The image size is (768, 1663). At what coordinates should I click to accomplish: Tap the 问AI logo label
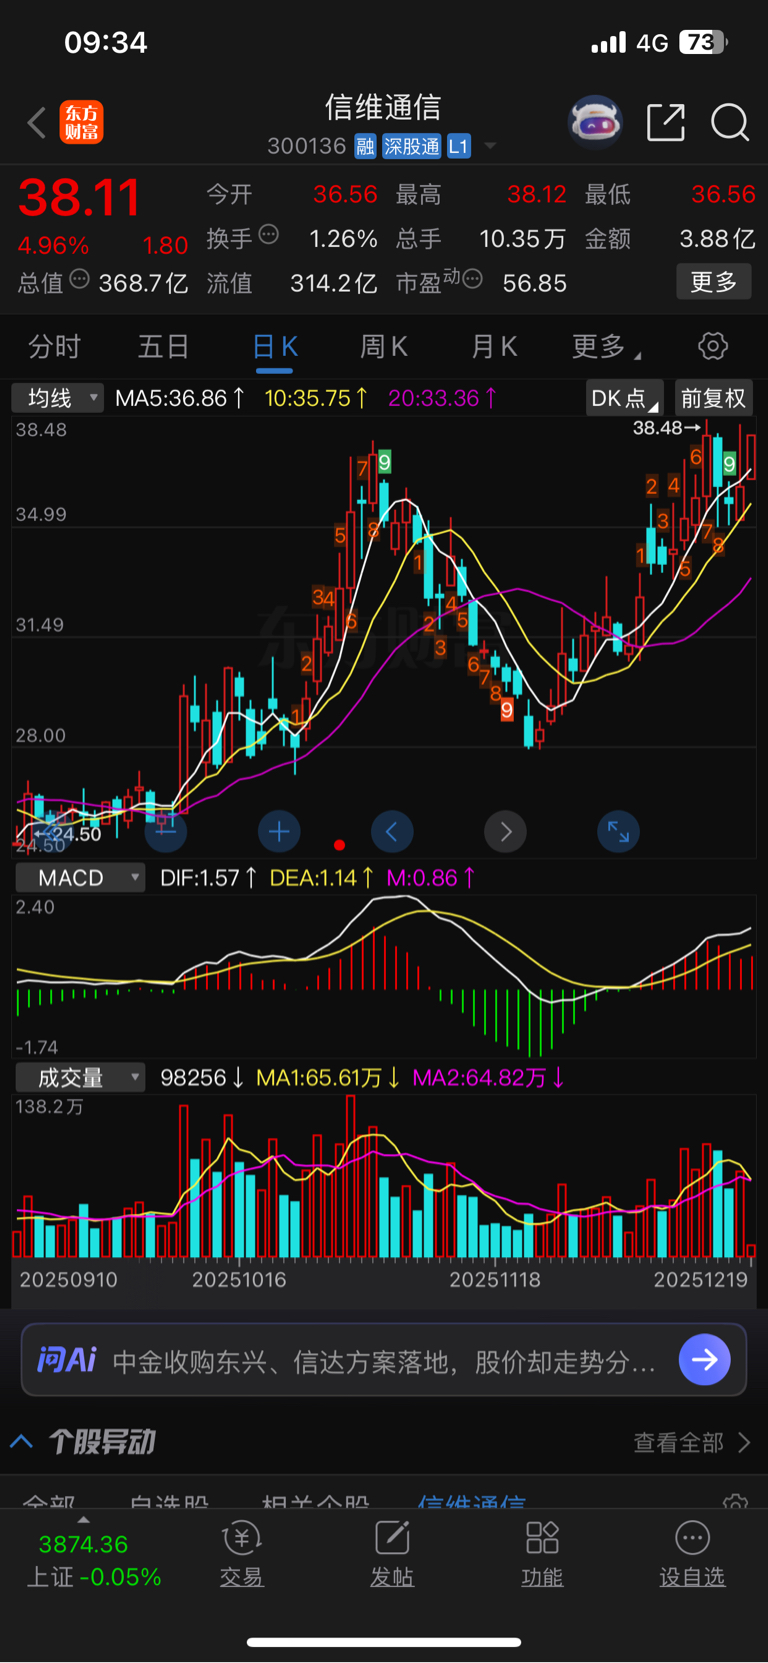(x=67, y=1360)
